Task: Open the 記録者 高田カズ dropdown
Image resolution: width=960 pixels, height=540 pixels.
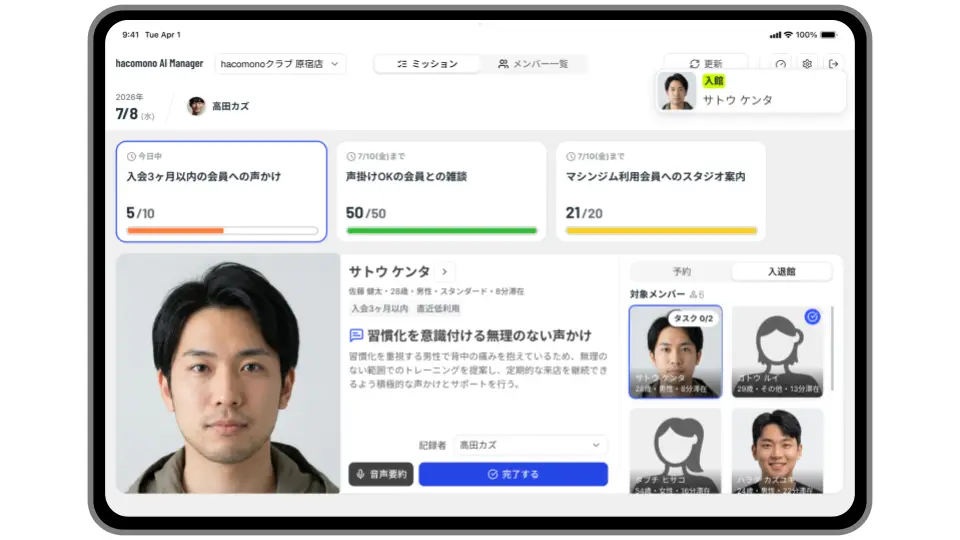Action: pyautogui.click(x=530, y=445)
